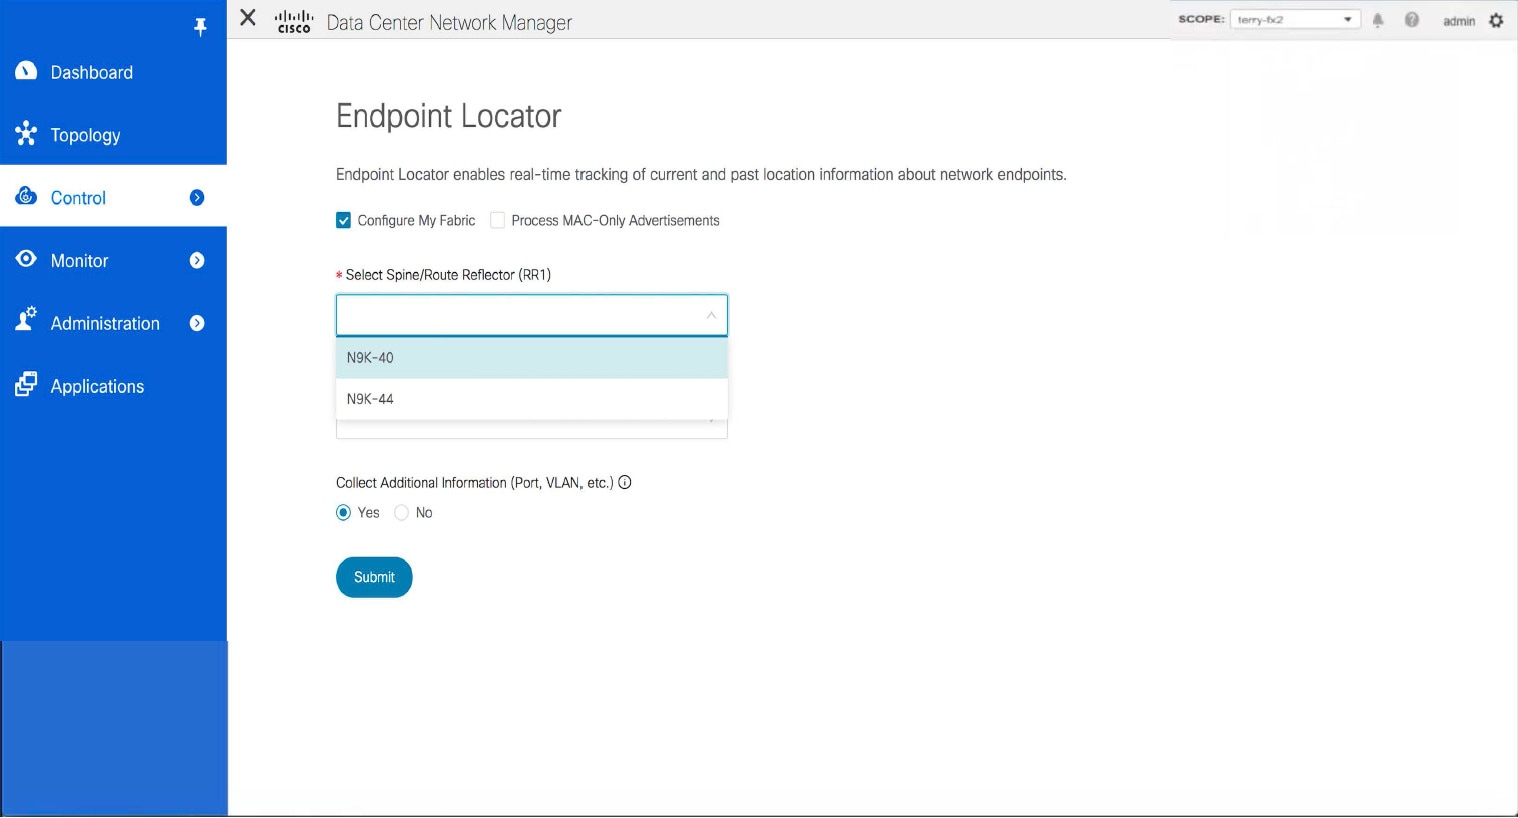
Task: Click the Monitor eye icon
Action: pyautogui.click(x=26, y=259)
